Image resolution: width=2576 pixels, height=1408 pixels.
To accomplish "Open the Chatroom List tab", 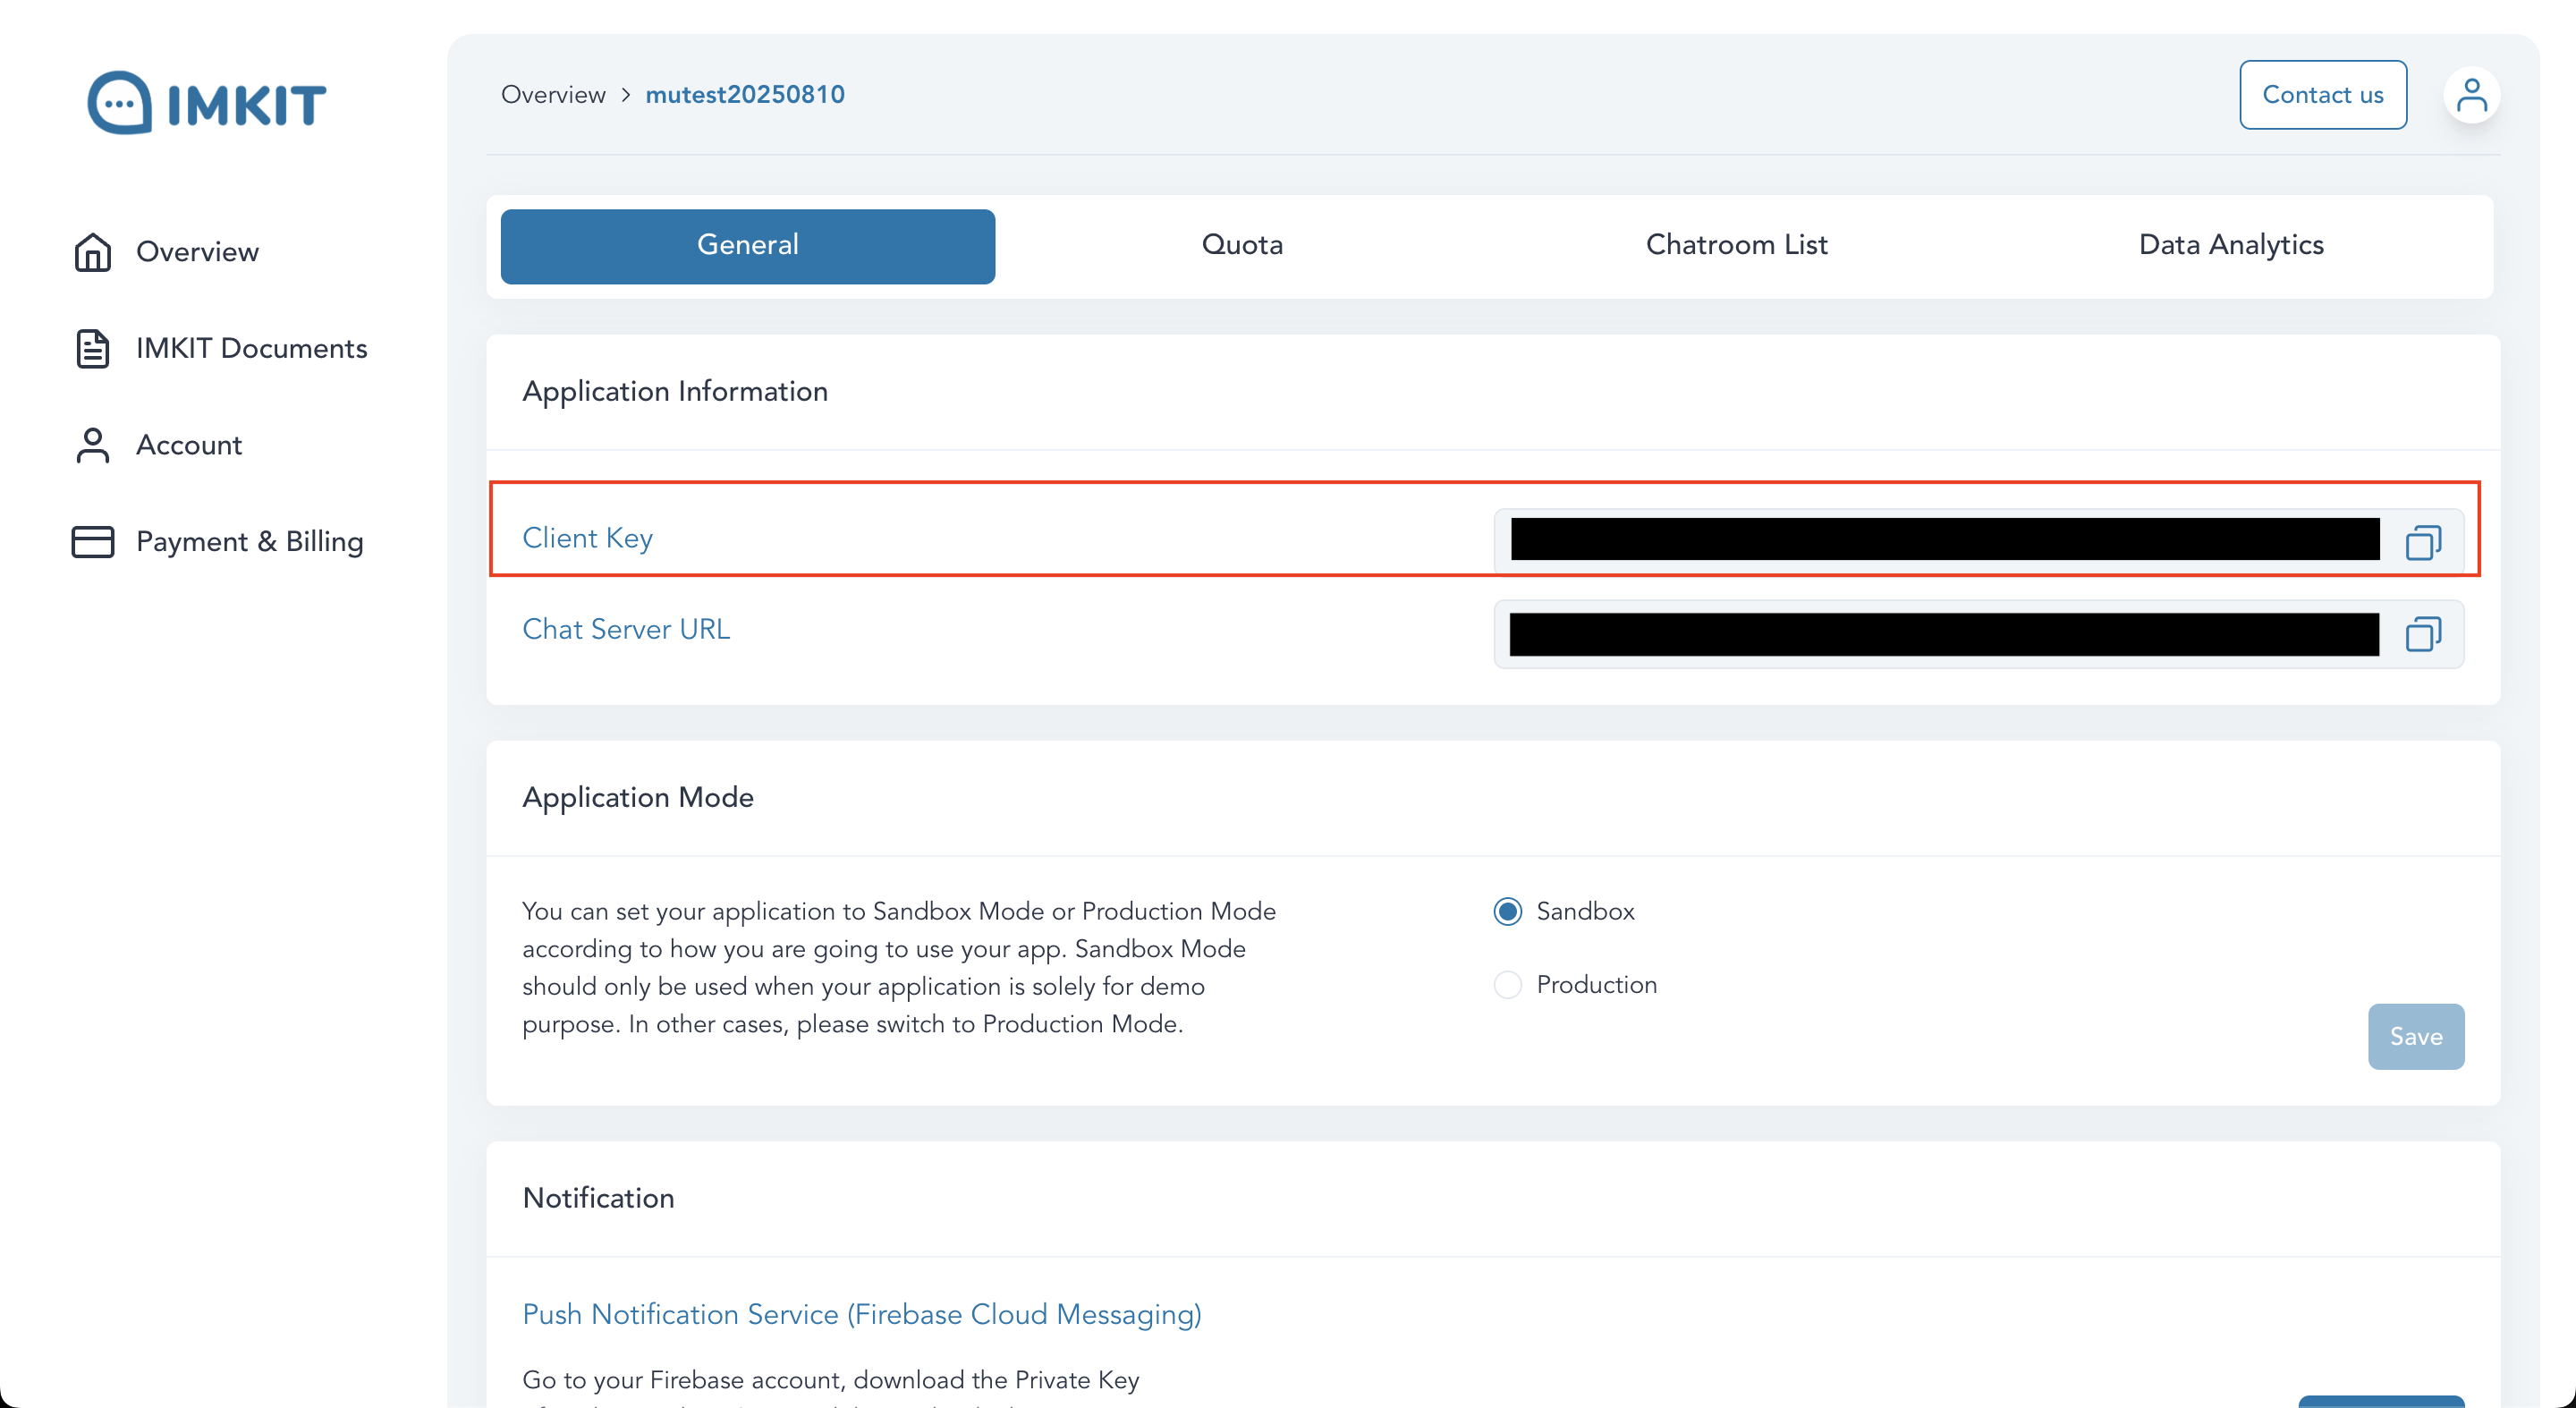I will pyautogui.click(x=1736, y=245).
